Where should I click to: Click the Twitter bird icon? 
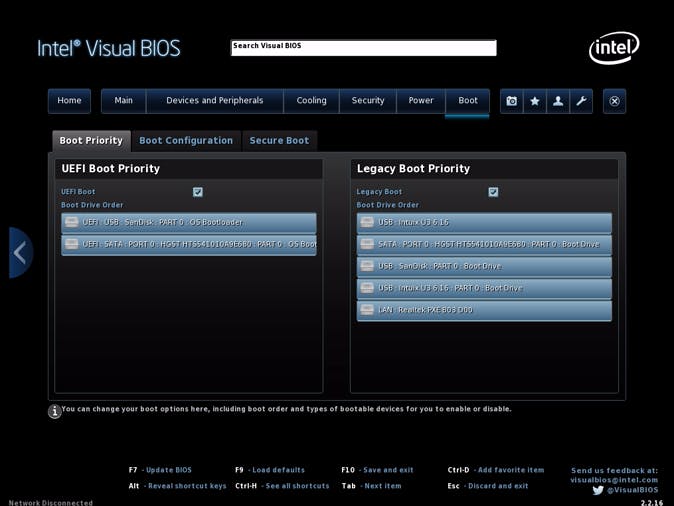coord(598,490)
